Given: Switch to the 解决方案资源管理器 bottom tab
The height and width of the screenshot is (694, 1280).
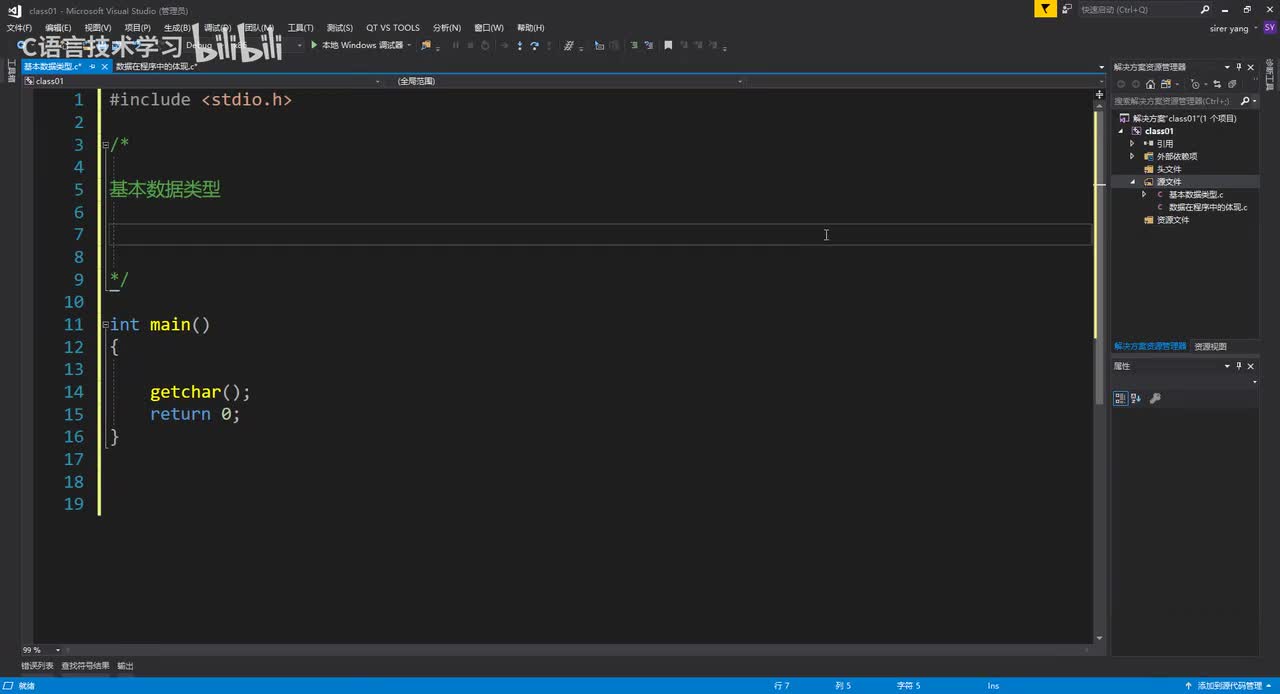Looking at the screenshot, I should pos(1150,347).
